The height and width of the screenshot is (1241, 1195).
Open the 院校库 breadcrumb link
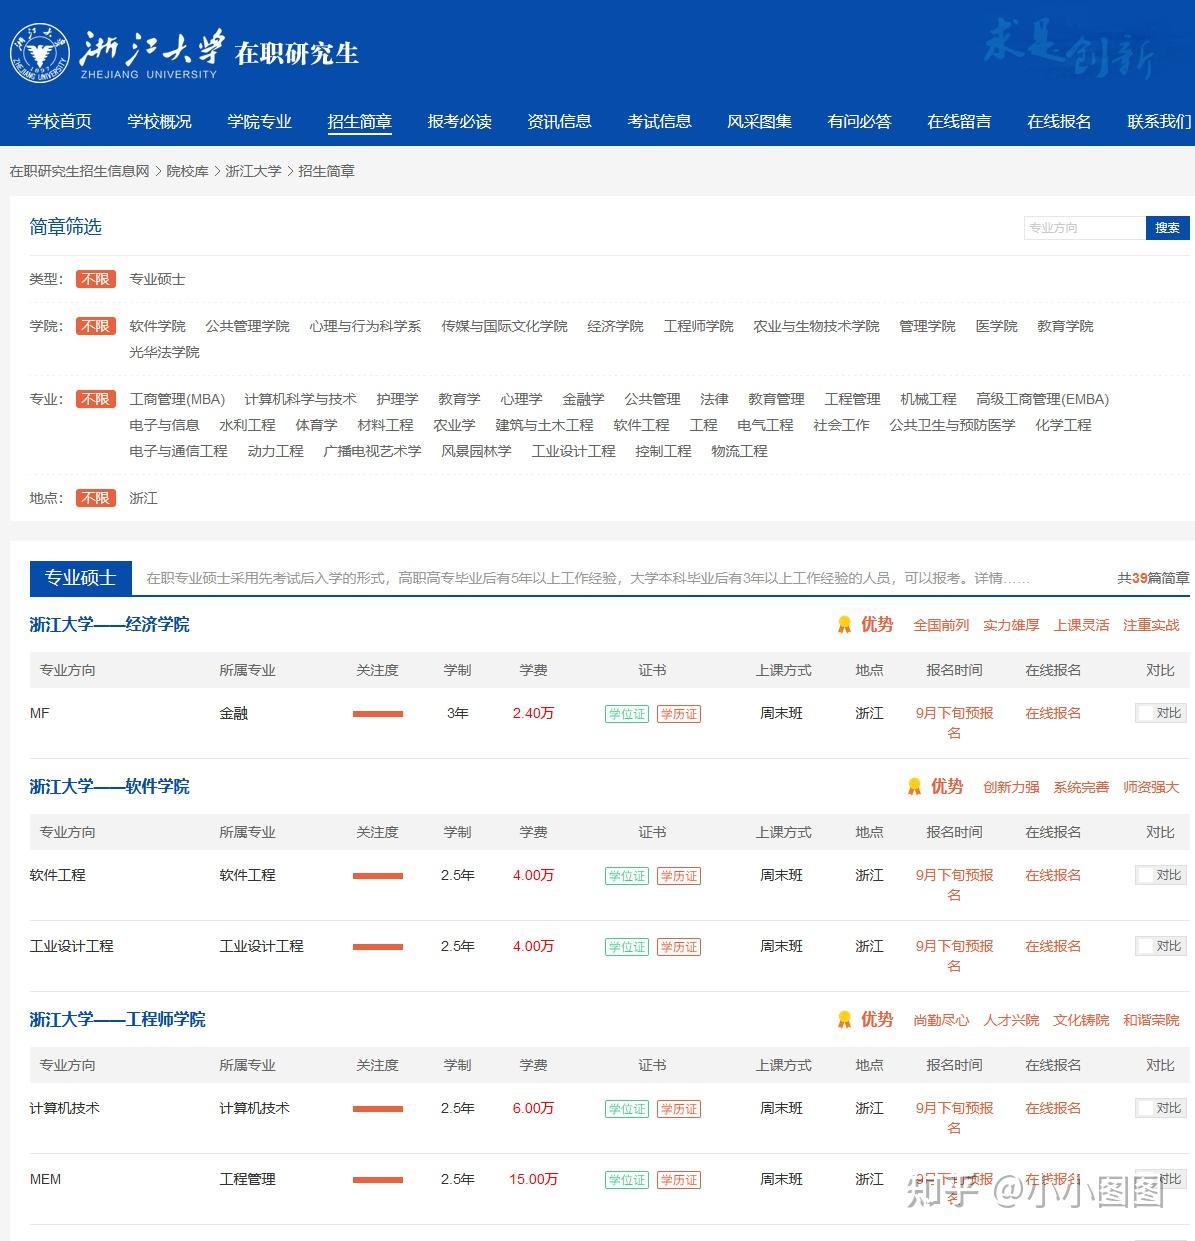[188, 171]
